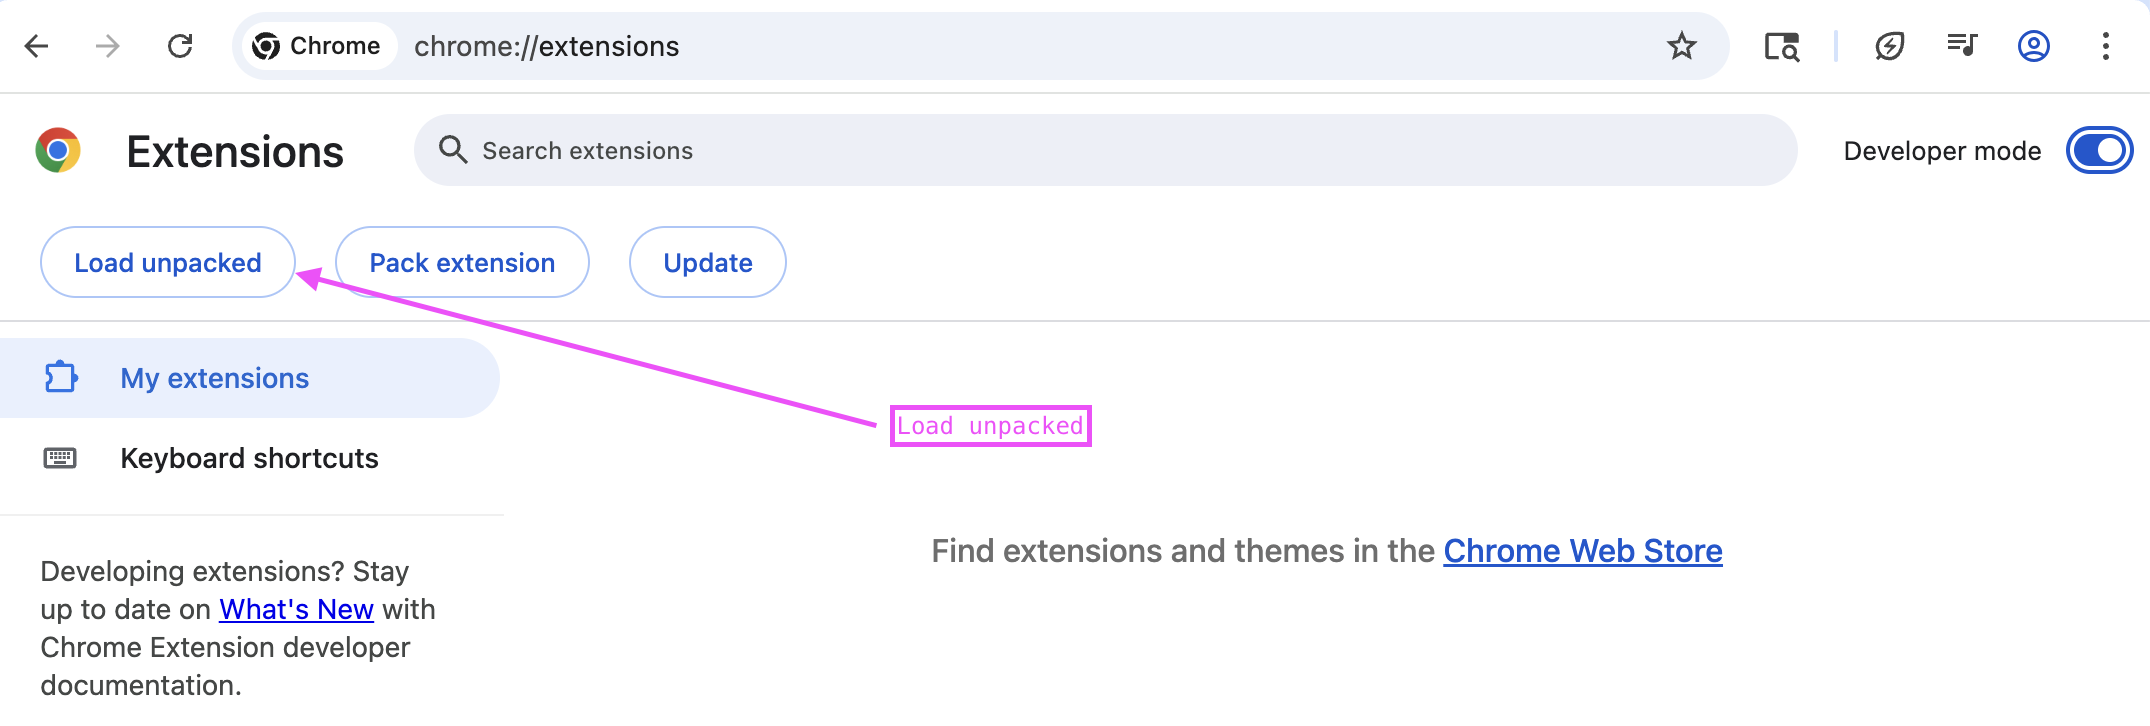Follow the Chrome Web Store link
The height and width of the screenshot is (726, 2150).
[1582, 551]
